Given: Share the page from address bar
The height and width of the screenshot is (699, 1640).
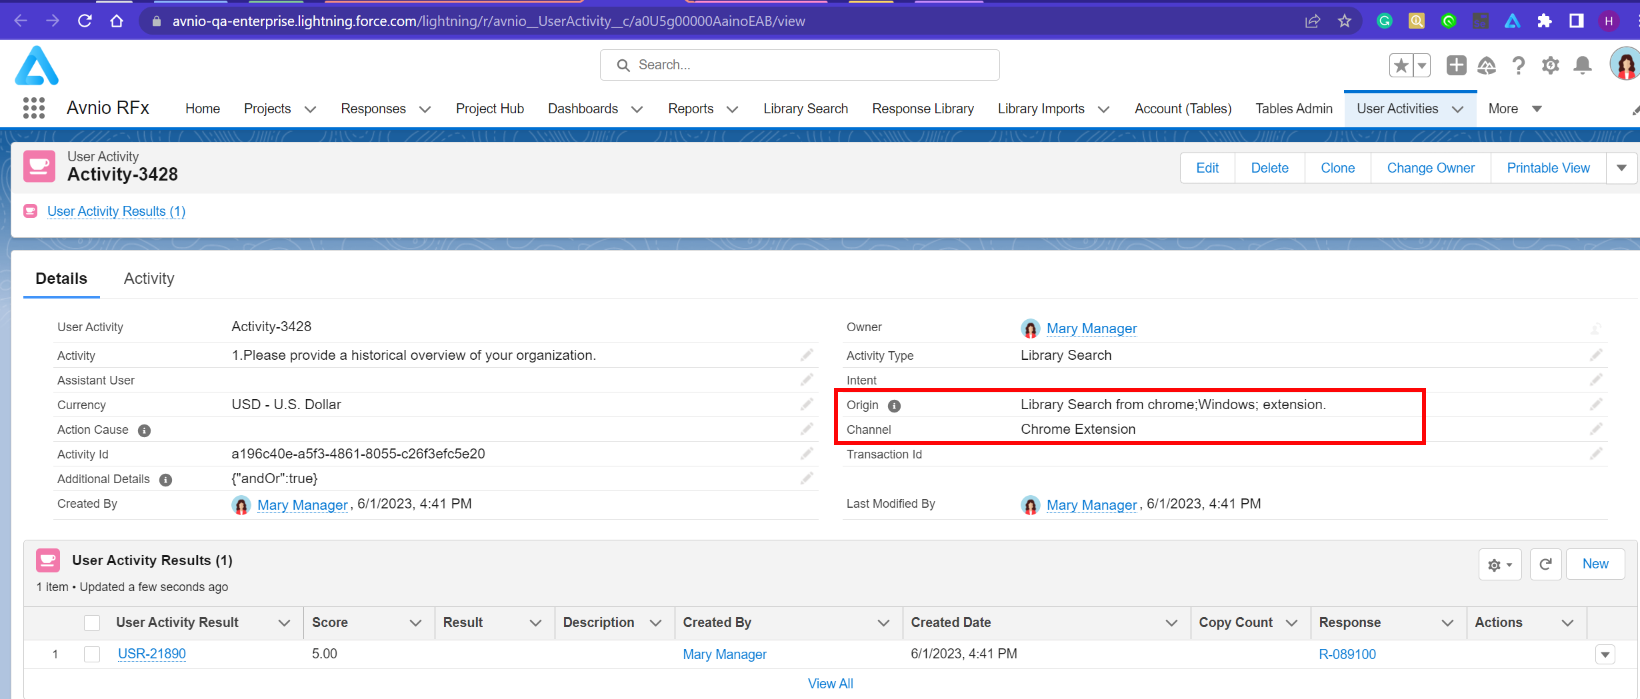Looking at the screenshot, I should click(x=1312, y=20).
